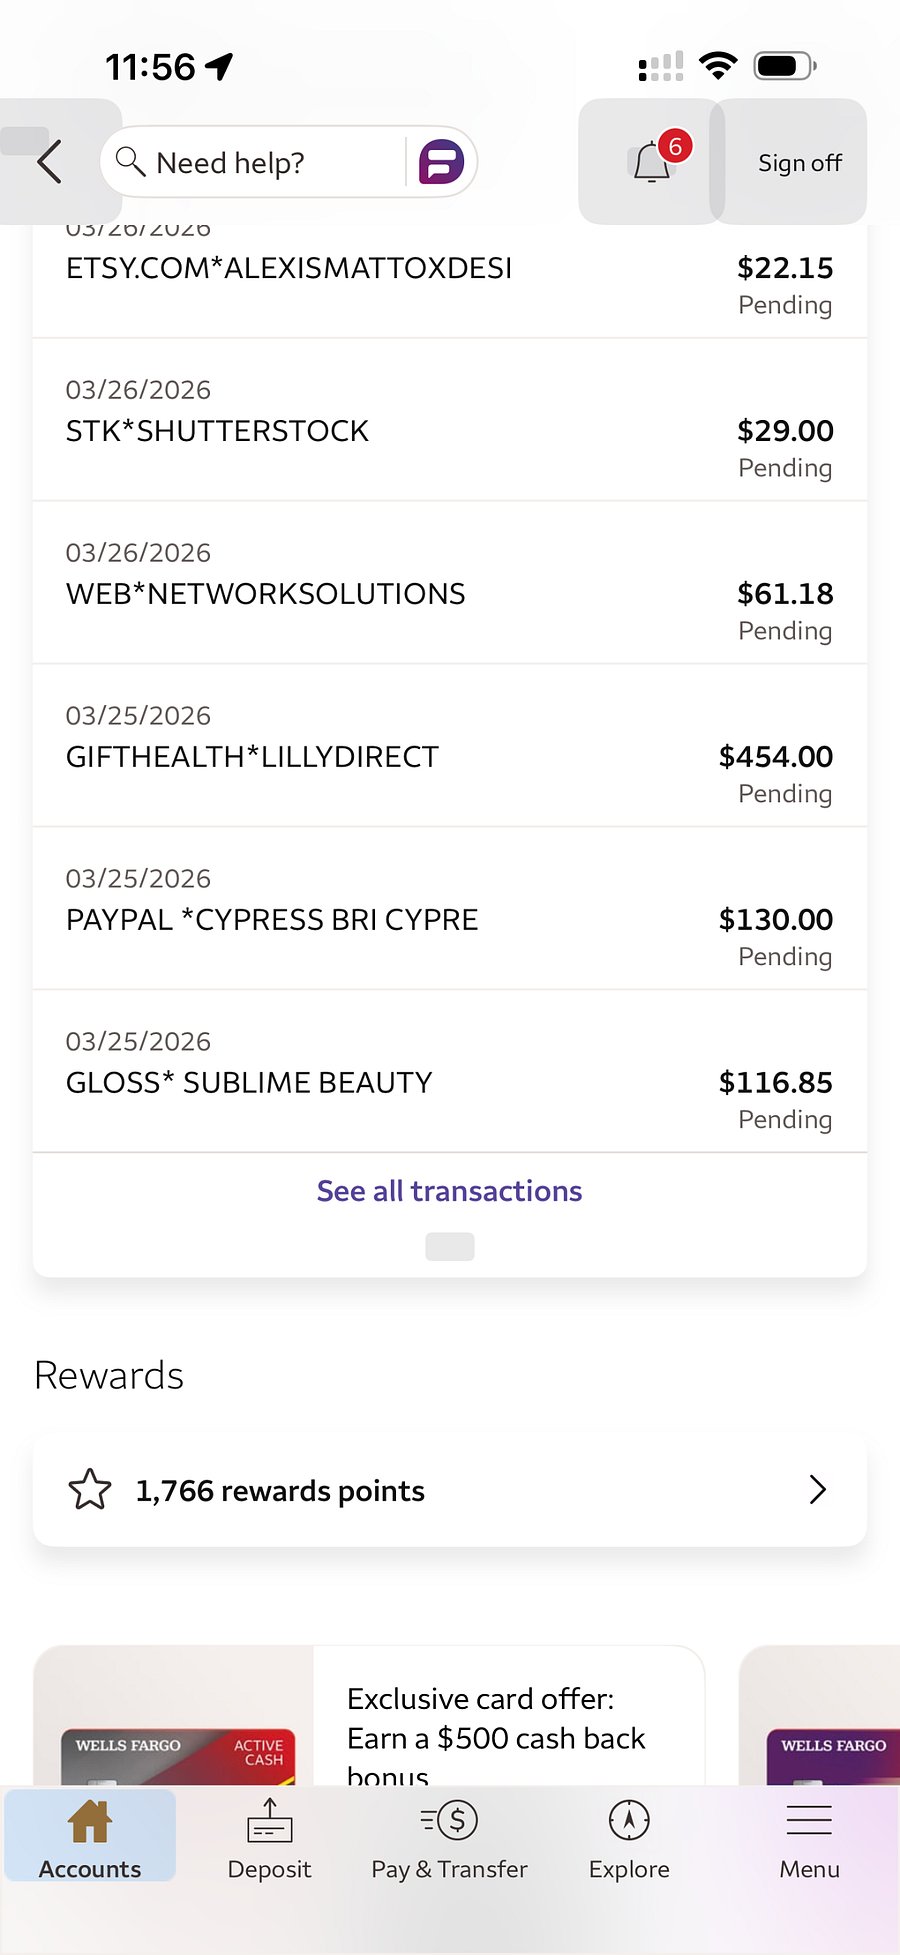See all transactions link
The height and width of the screenshot is (1955, 900).
click(449, 1191)
